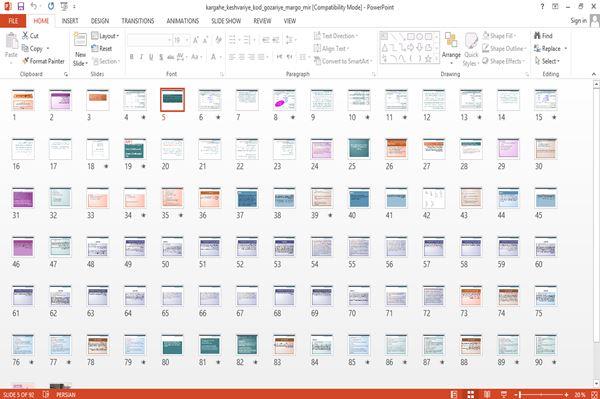Reset the slide with the Reset button
600x399 pixels.
click(x=102, y=49)
